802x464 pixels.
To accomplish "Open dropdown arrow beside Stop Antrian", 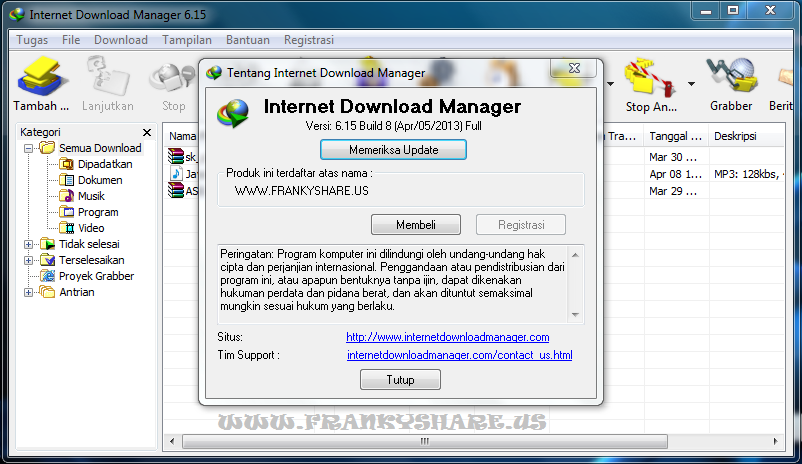I will (691, 83).
